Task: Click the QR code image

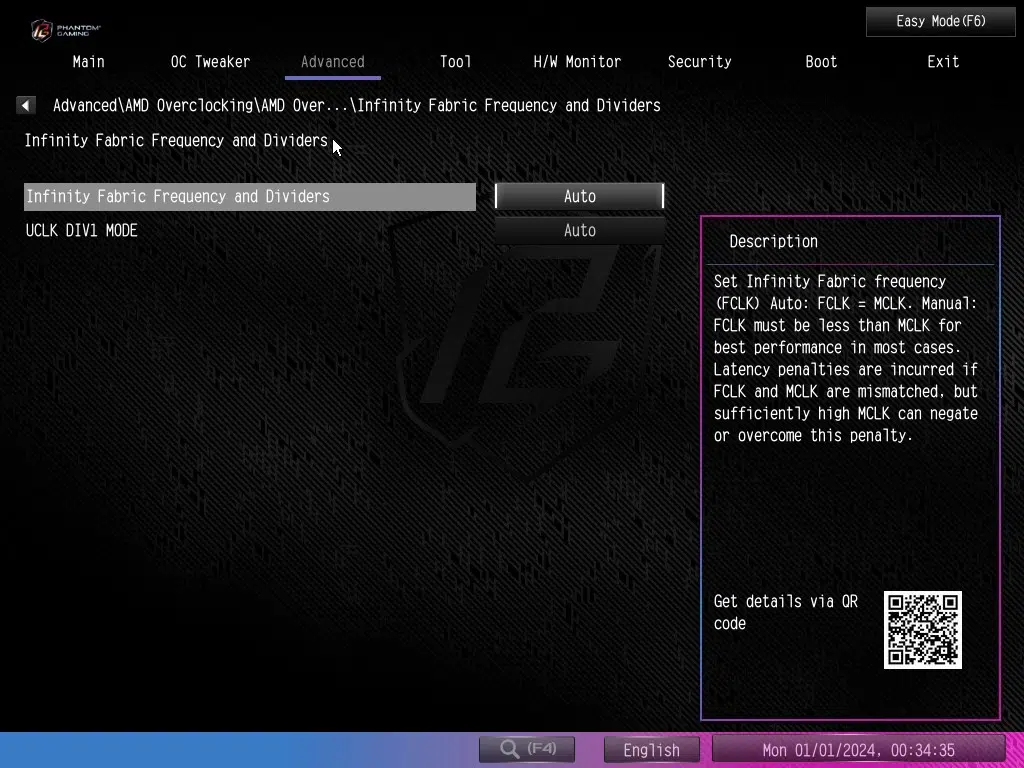Action: [922, 630]
